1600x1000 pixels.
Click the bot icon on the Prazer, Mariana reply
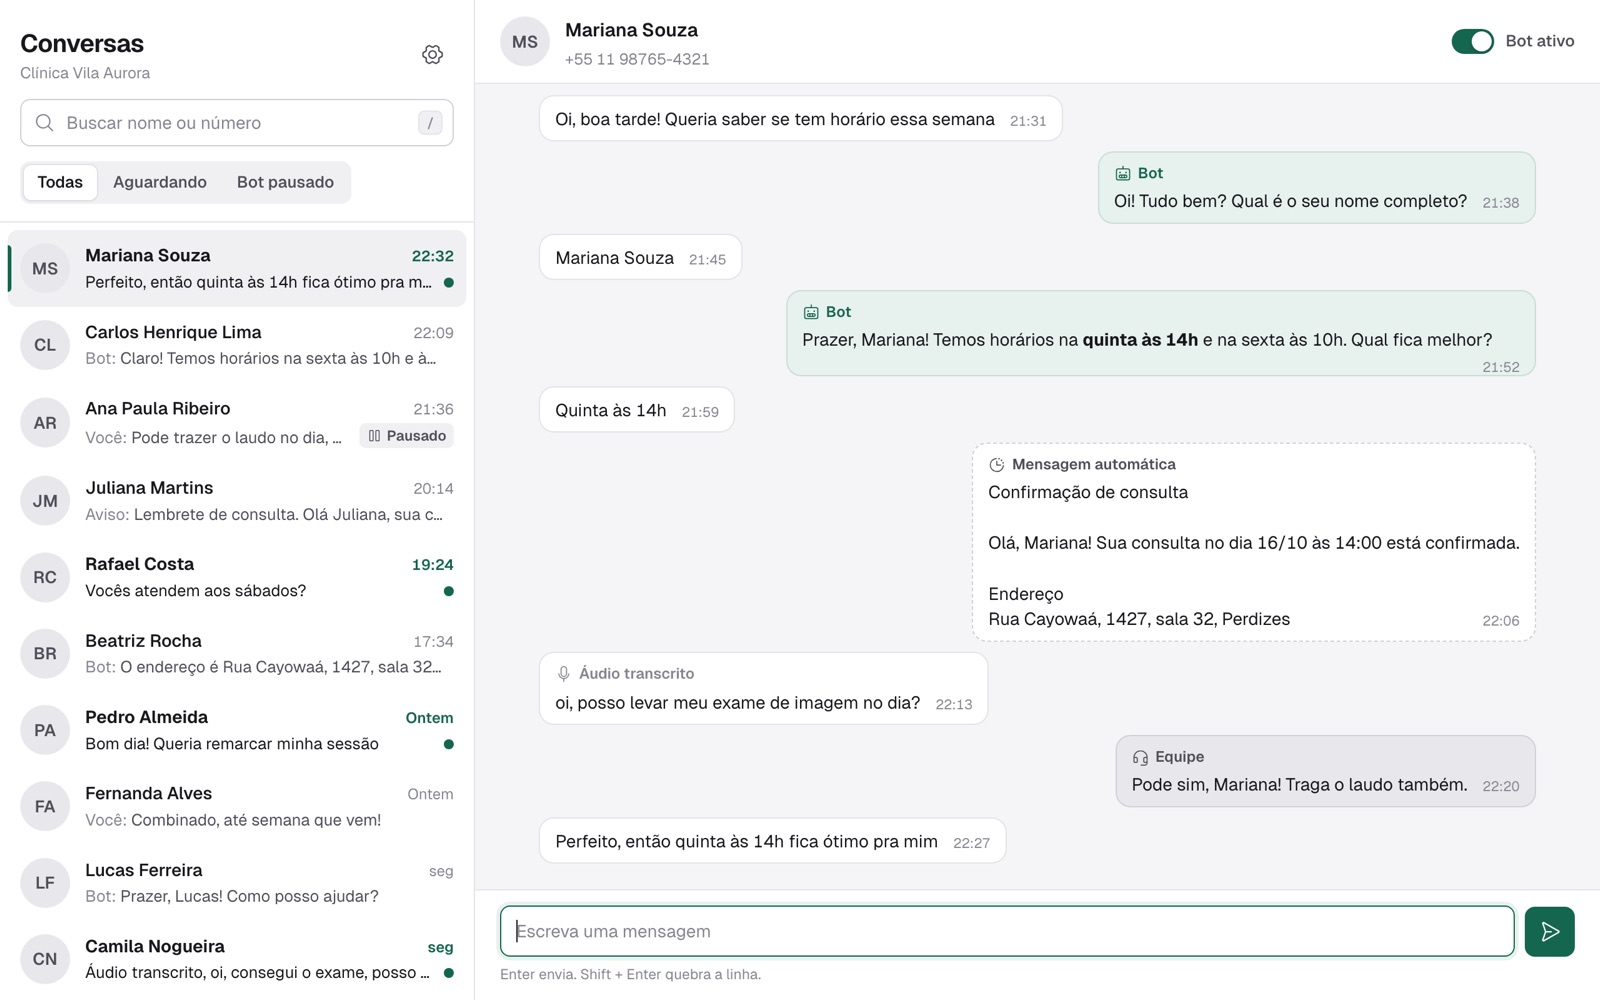click(811, 313)
